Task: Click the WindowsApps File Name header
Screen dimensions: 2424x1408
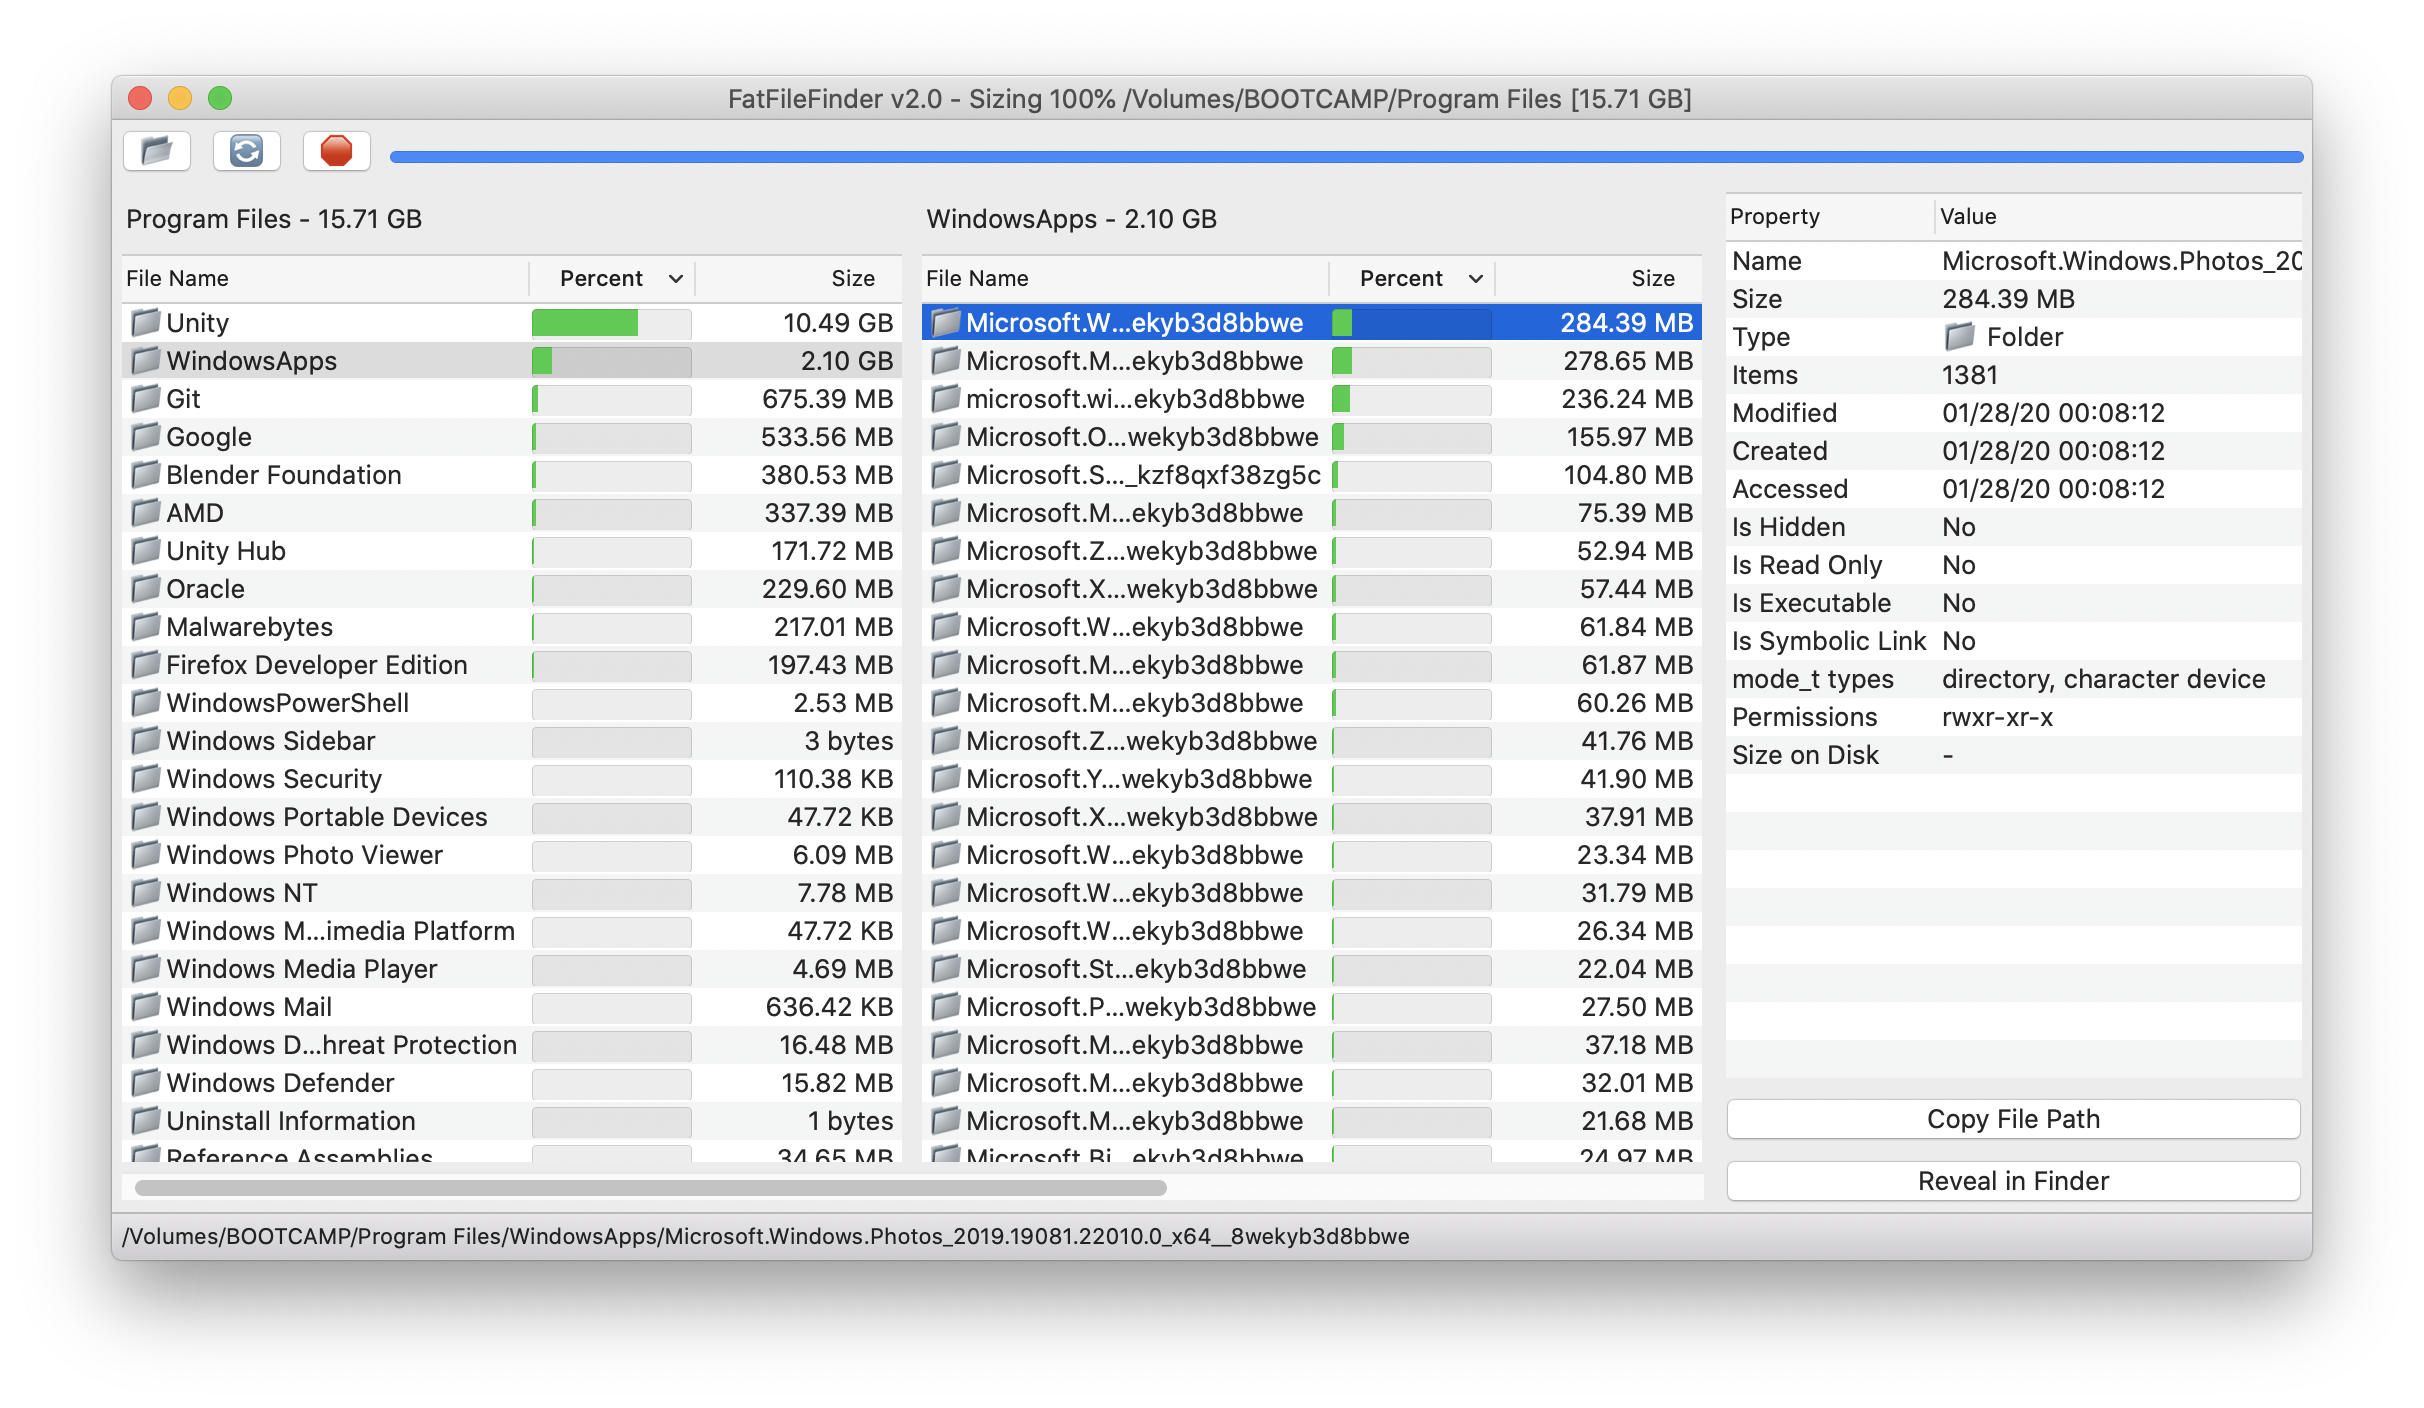Action: [1125, 278]
